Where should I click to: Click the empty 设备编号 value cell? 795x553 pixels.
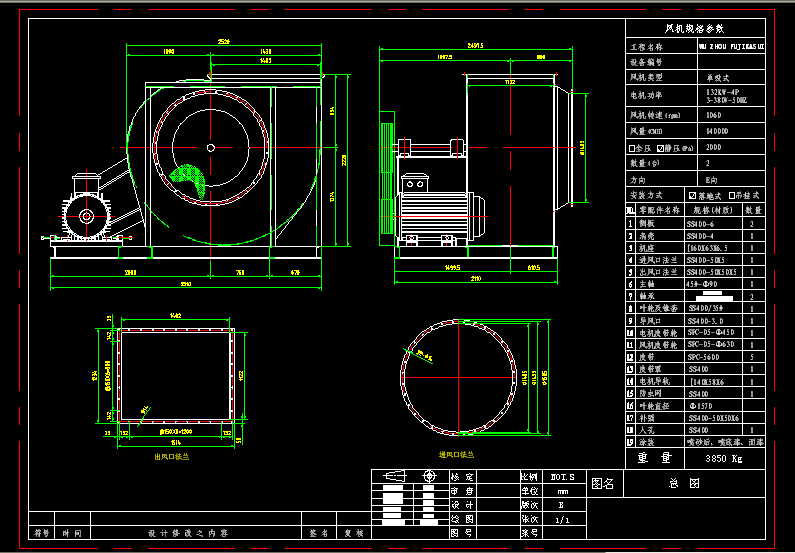pos(731,62)
